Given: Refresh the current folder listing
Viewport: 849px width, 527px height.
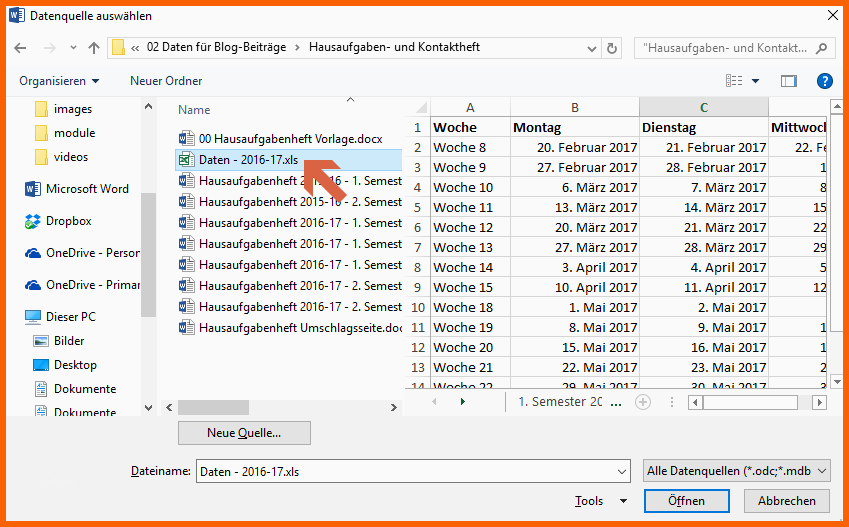Looking at the screenshot, I should [x=612, y=47].
